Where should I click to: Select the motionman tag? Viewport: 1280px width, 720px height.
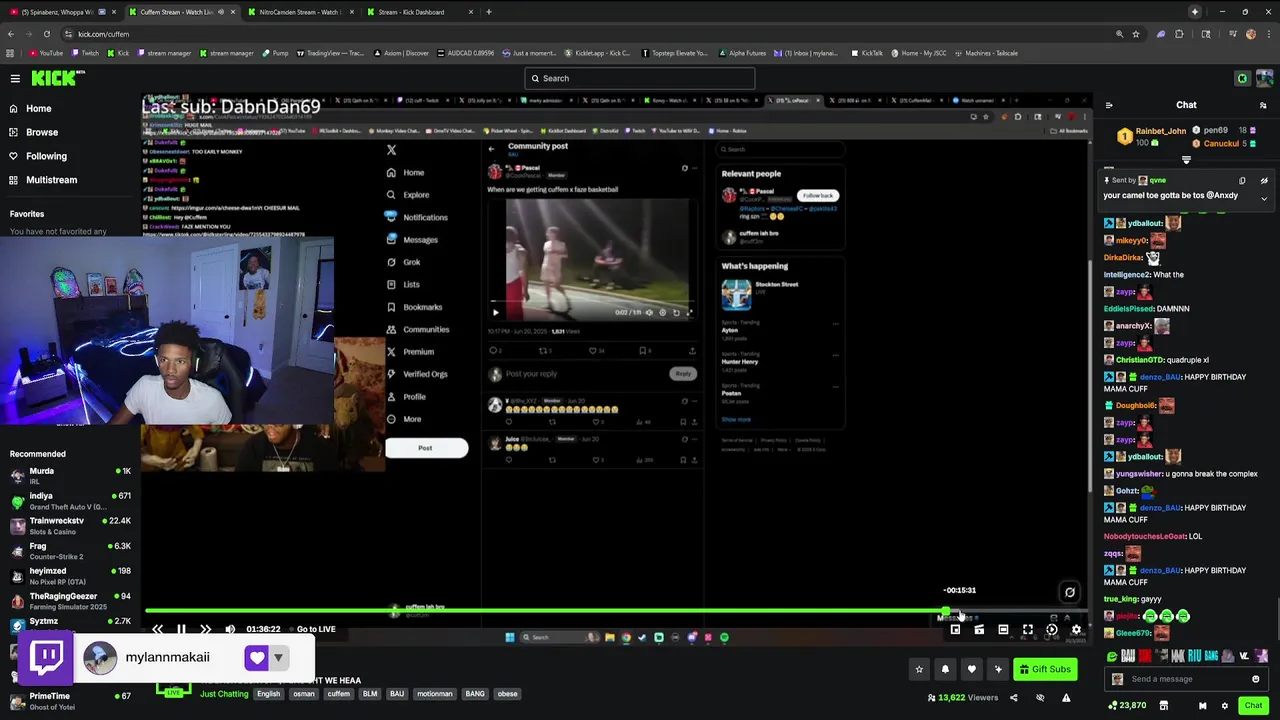pos(435,694)
